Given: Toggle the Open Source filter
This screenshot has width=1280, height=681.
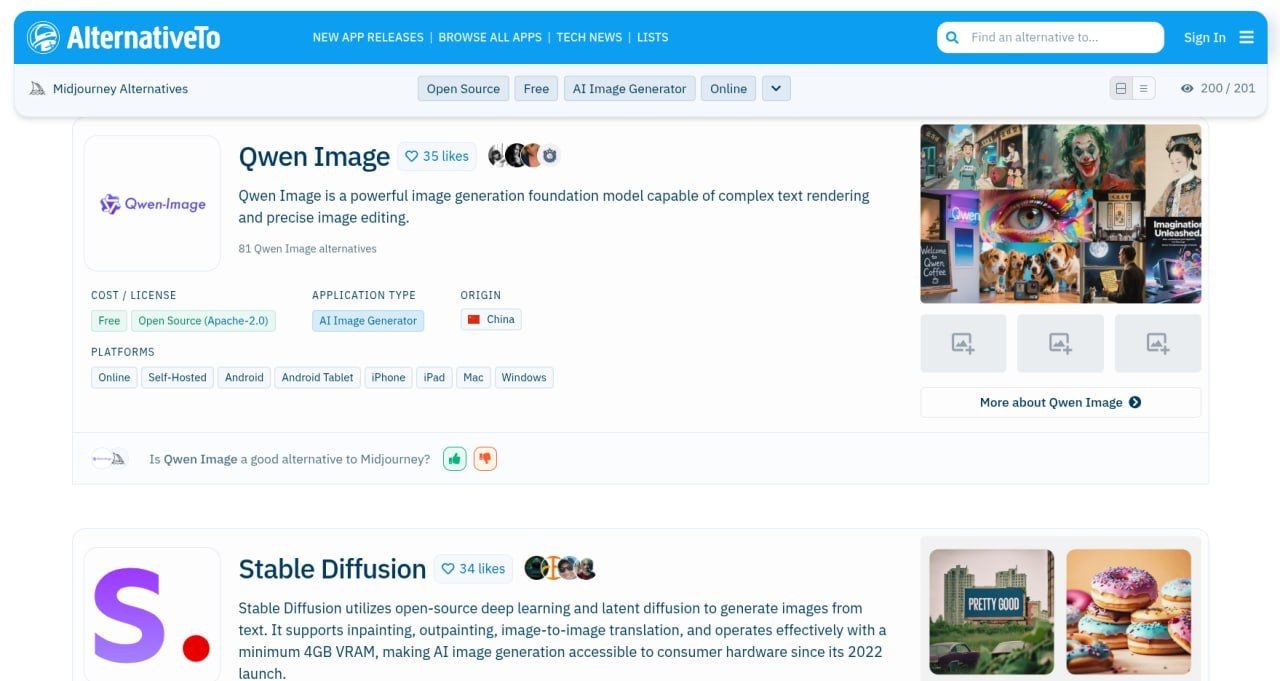Looking at the screenshot, I should point(463,88).
